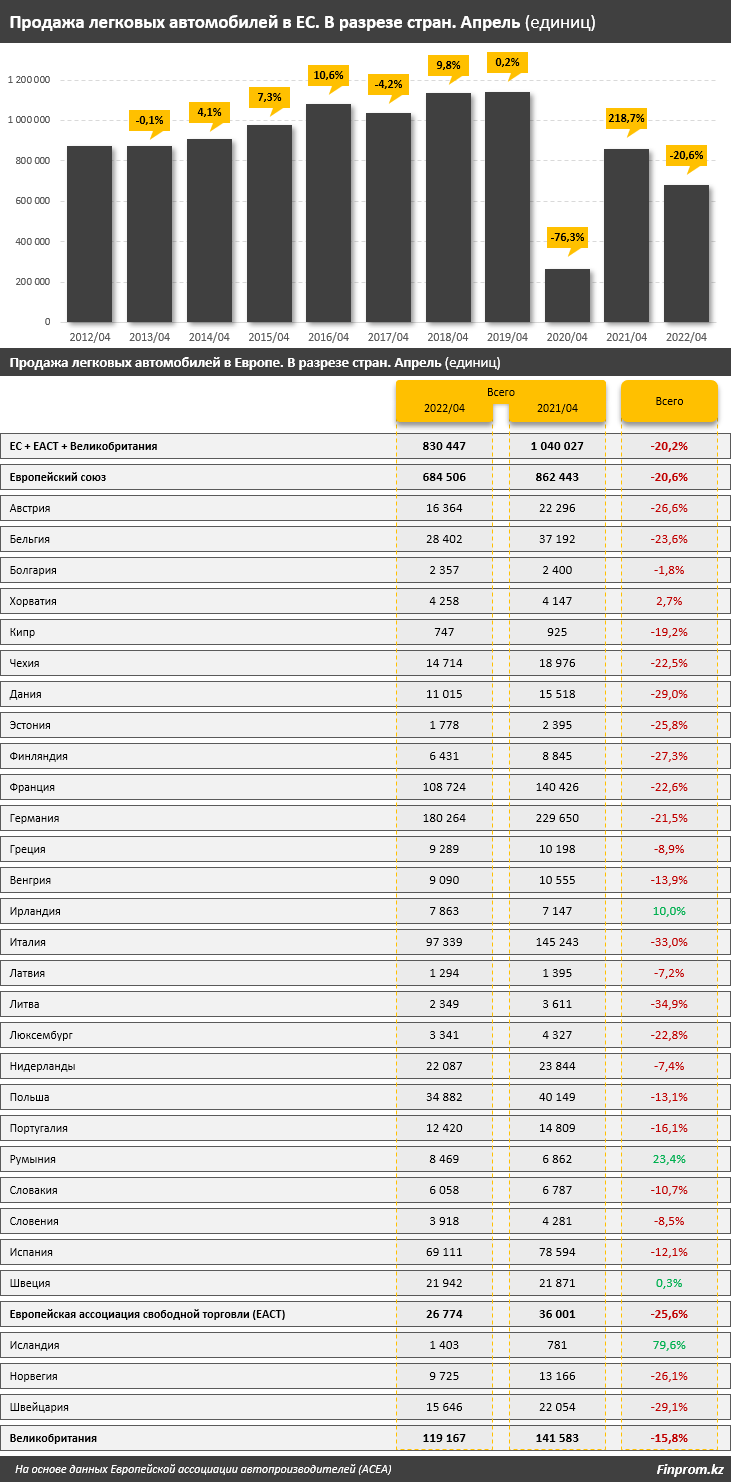The width and height of the screenshot is (731, 1482).
Task: Click the rightmost yellow Всего change header
Action: pos(669,401)
